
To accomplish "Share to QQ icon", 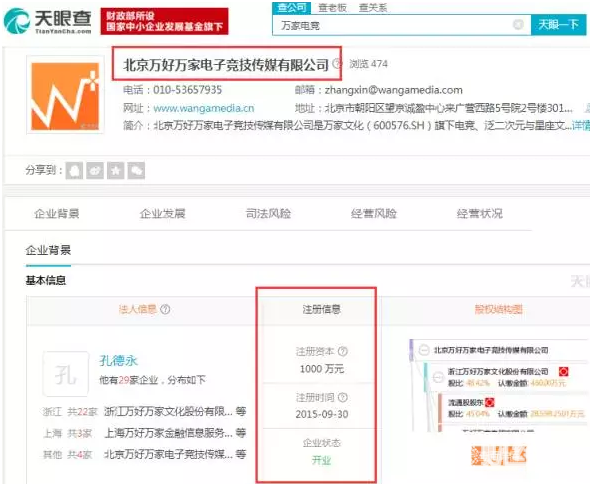I will (74, 170).
